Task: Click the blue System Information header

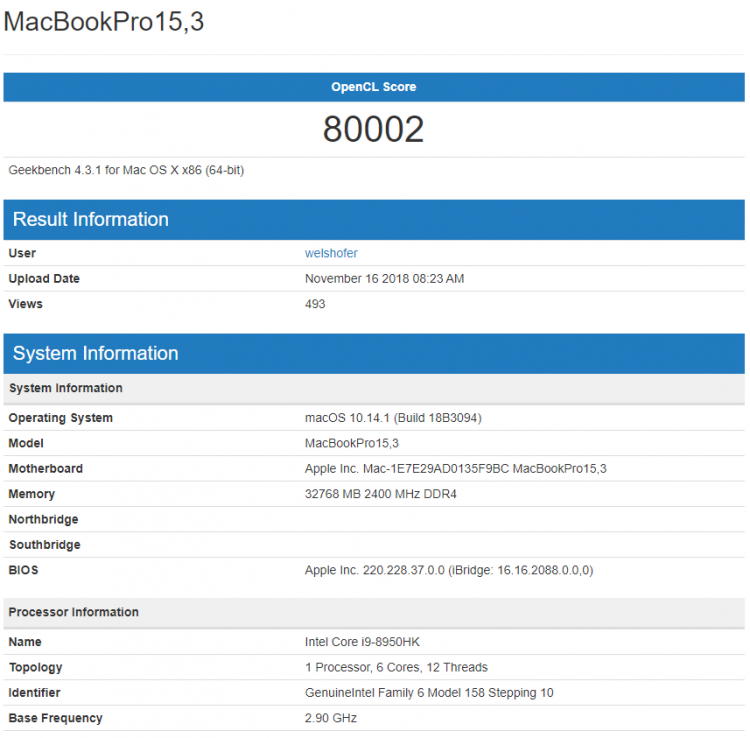Action: point(374,353)
